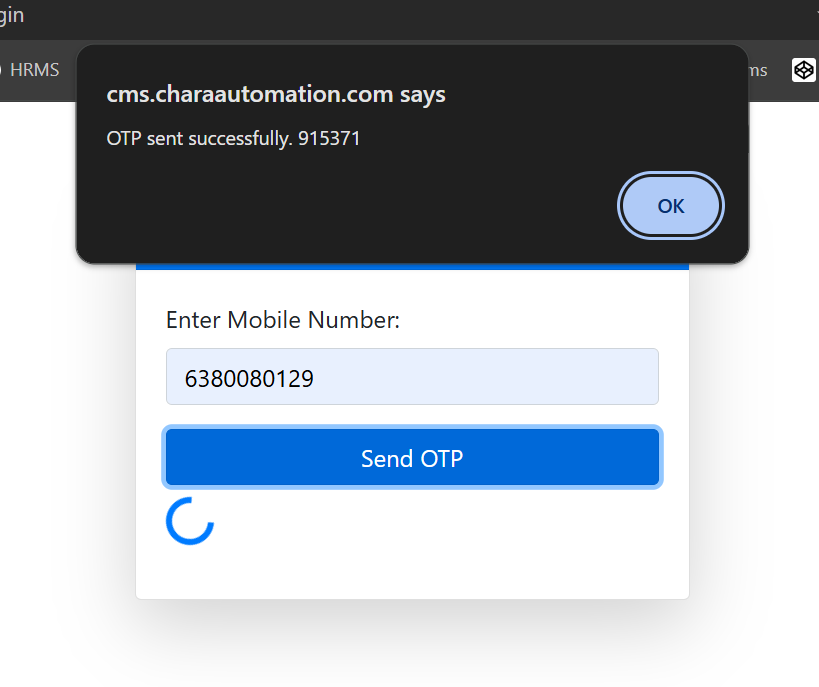
Task: Click the 'Enter Mobile Number:' label
Action: point(282,320)
